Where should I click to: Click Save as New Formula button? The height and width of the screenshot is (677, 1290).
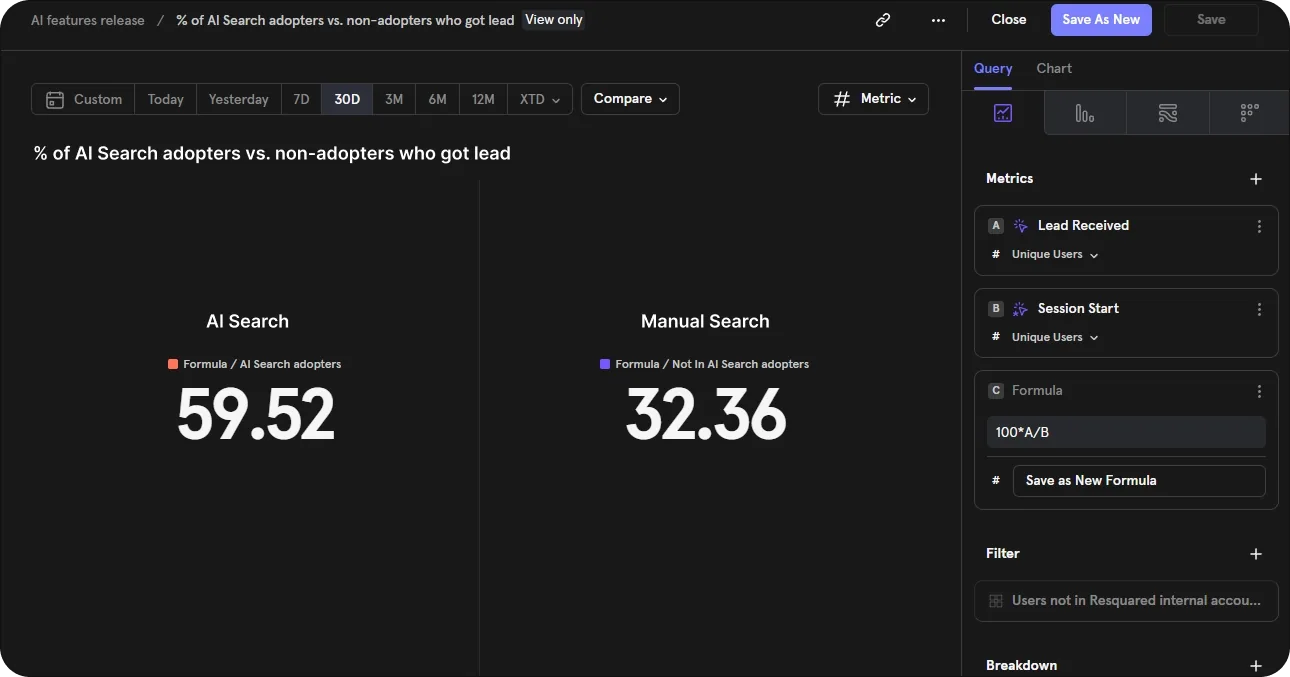coord(1139,481)
